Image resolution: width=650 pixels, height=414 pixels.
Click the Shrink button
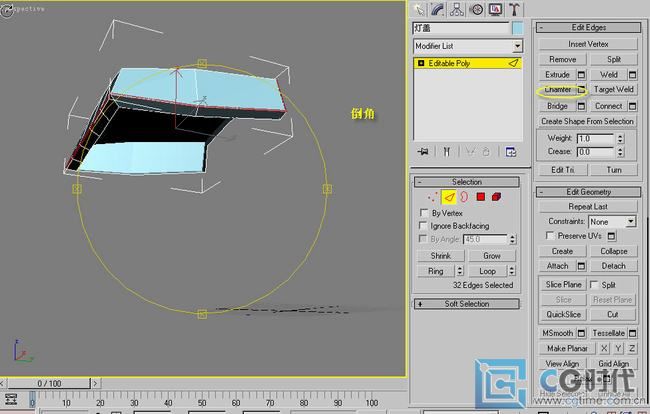441,256
